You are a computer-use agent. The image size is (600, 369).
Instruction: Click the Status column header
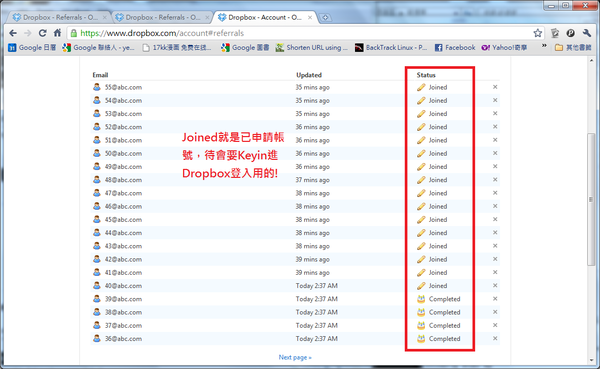426,75
